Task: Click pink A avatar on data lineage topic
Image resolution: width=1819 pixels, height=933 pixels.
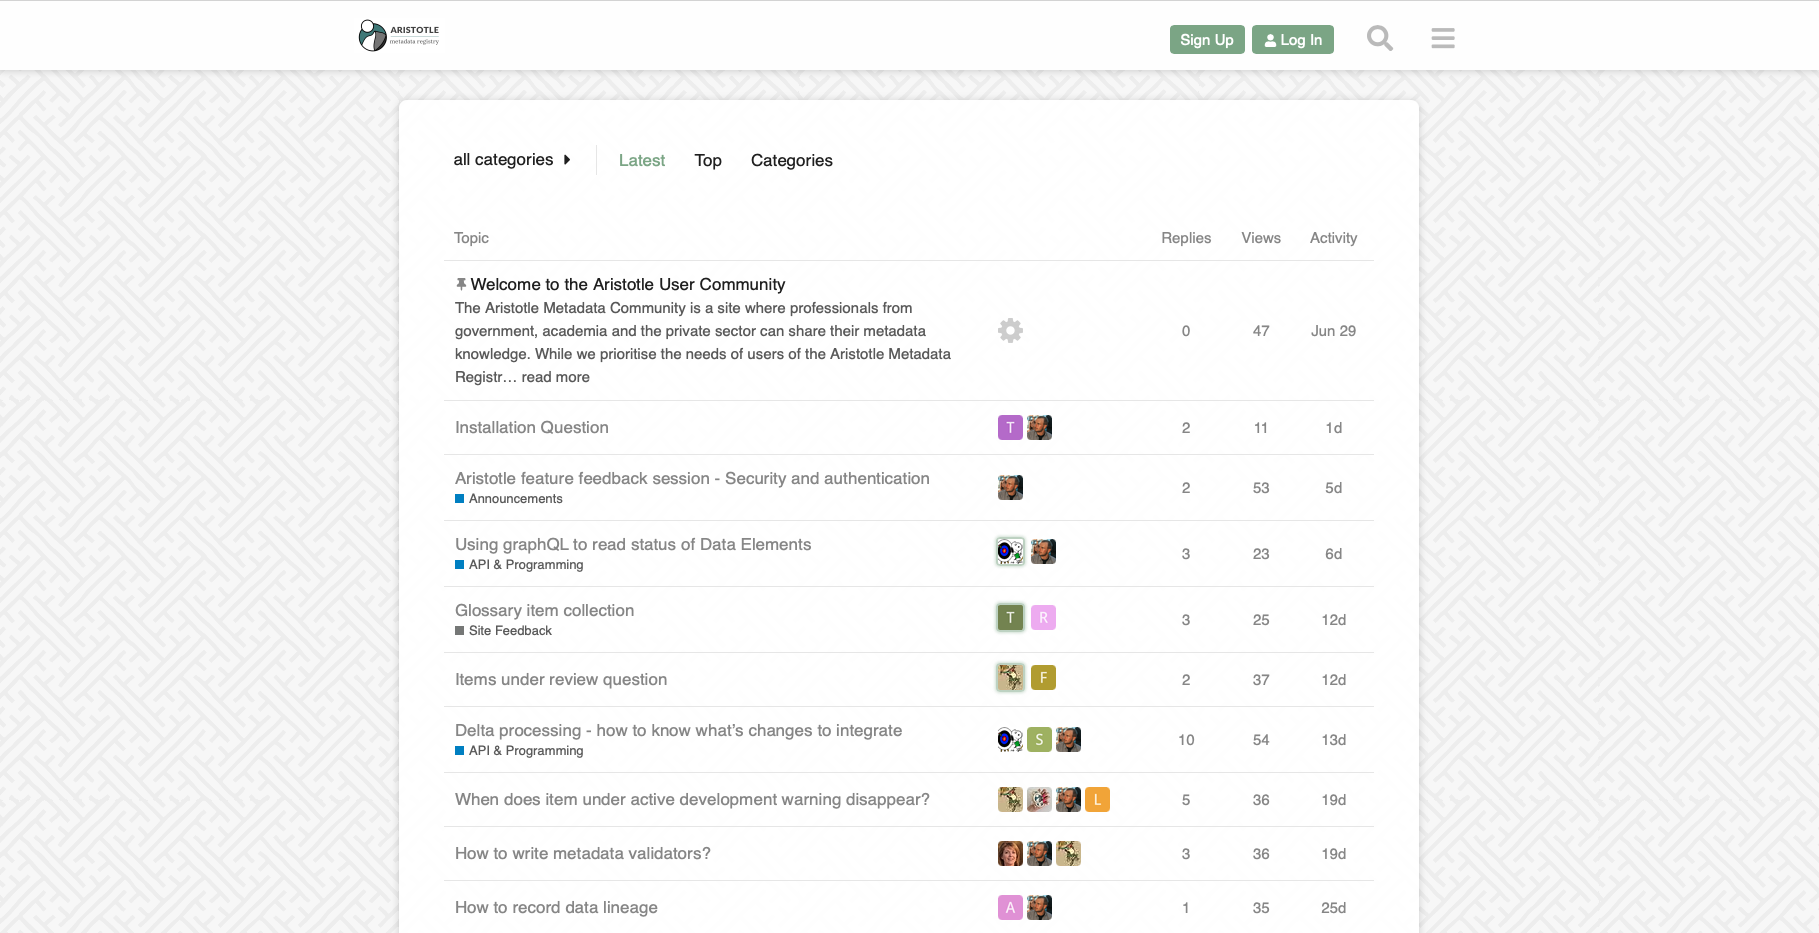Action: pos(1010,908)
